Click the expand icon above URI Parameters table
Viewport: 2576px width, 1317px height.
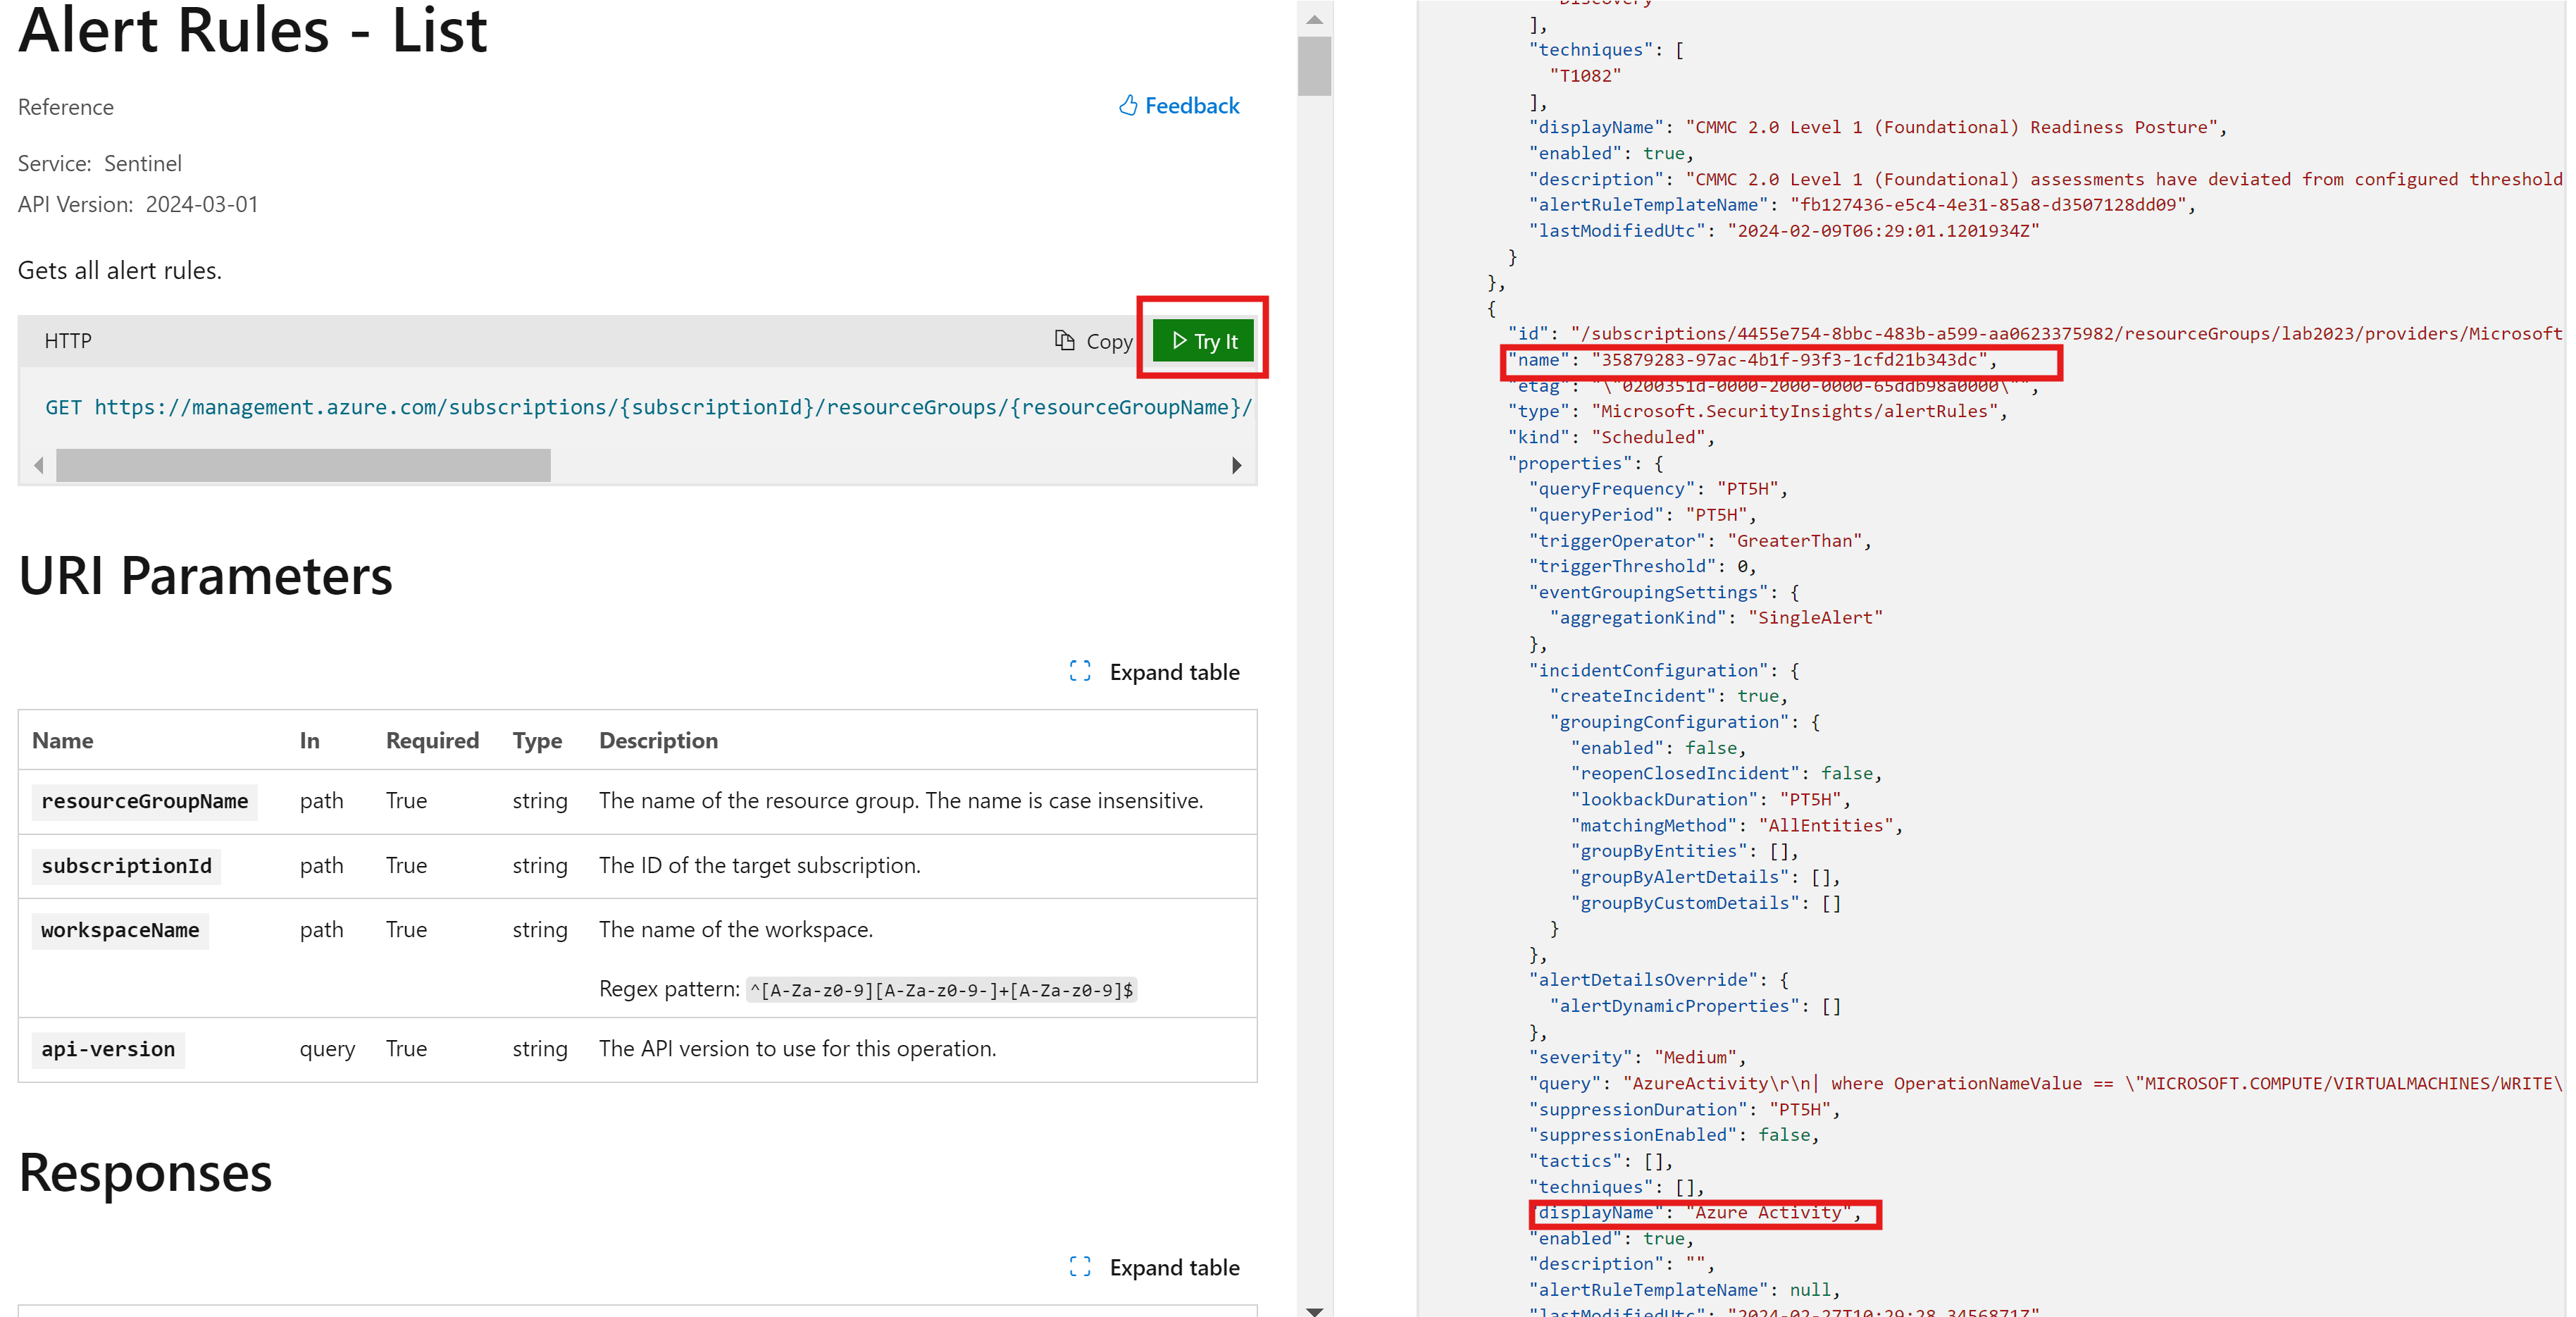[x=1080, y=671]
